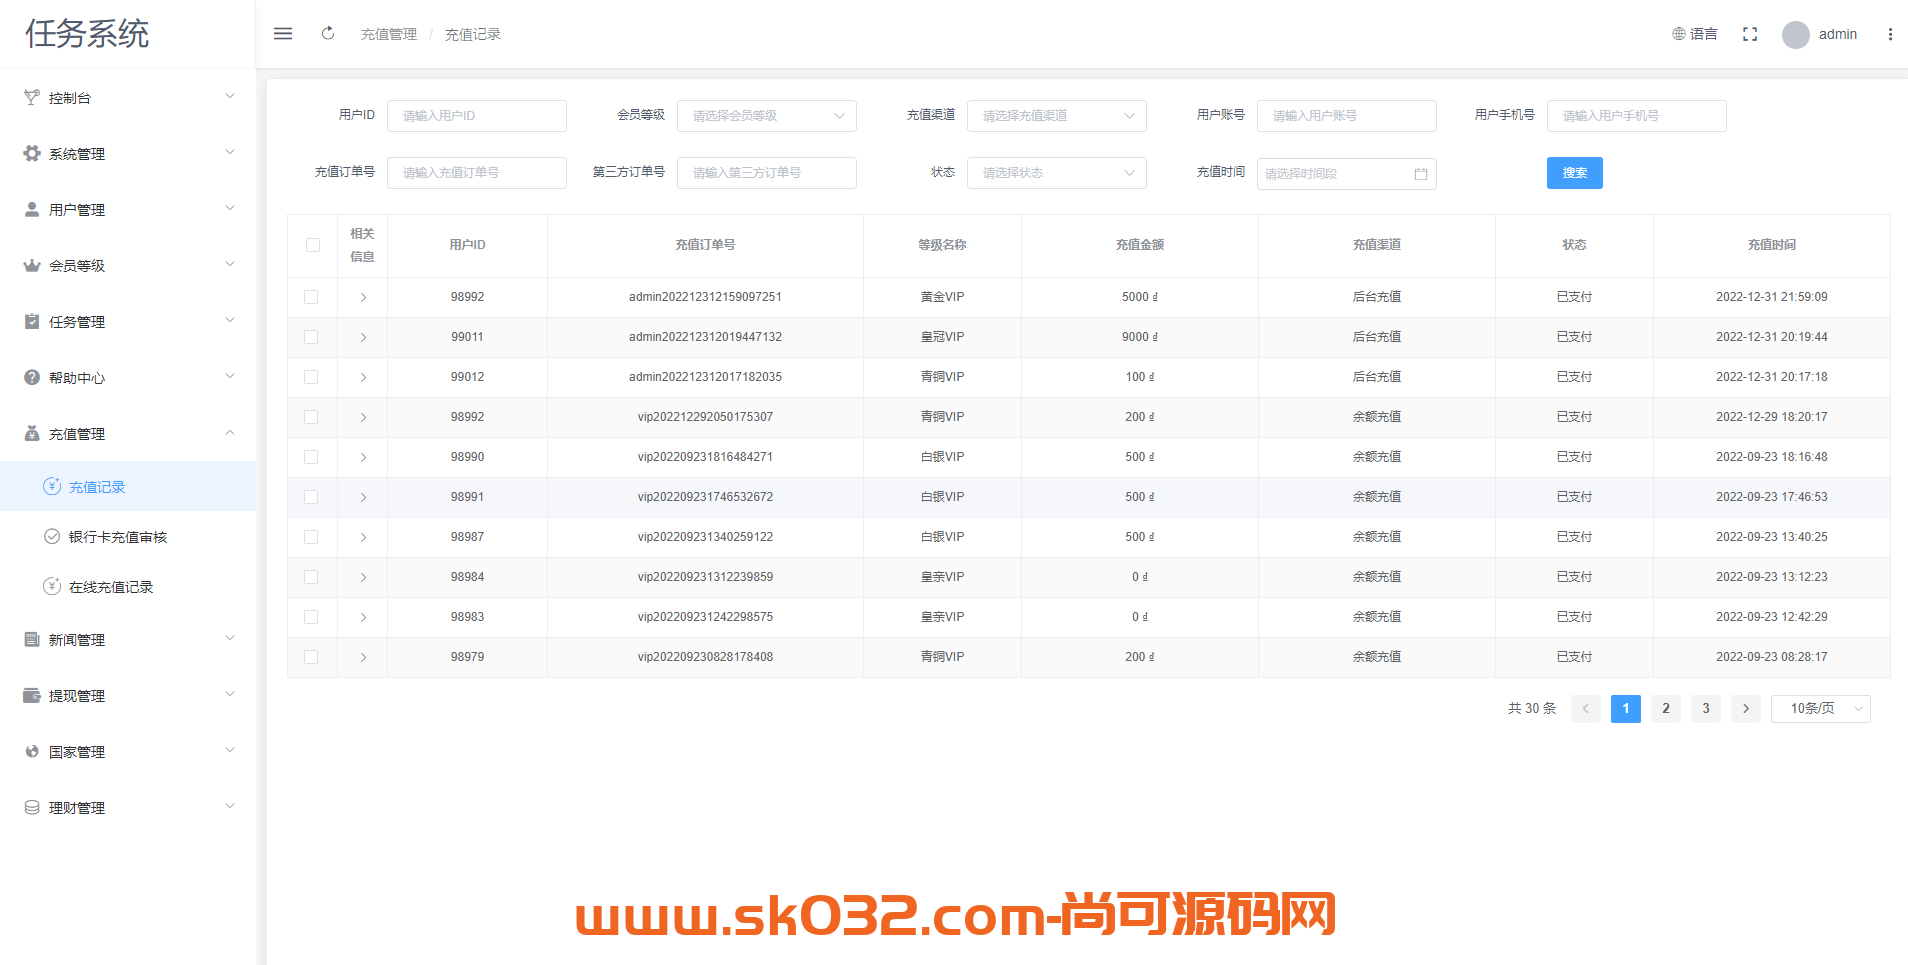Viewport: 1908px width, 965px height.
Task: Collapse the 充值管理 menu chevron
Action: (x=230, y=433)
